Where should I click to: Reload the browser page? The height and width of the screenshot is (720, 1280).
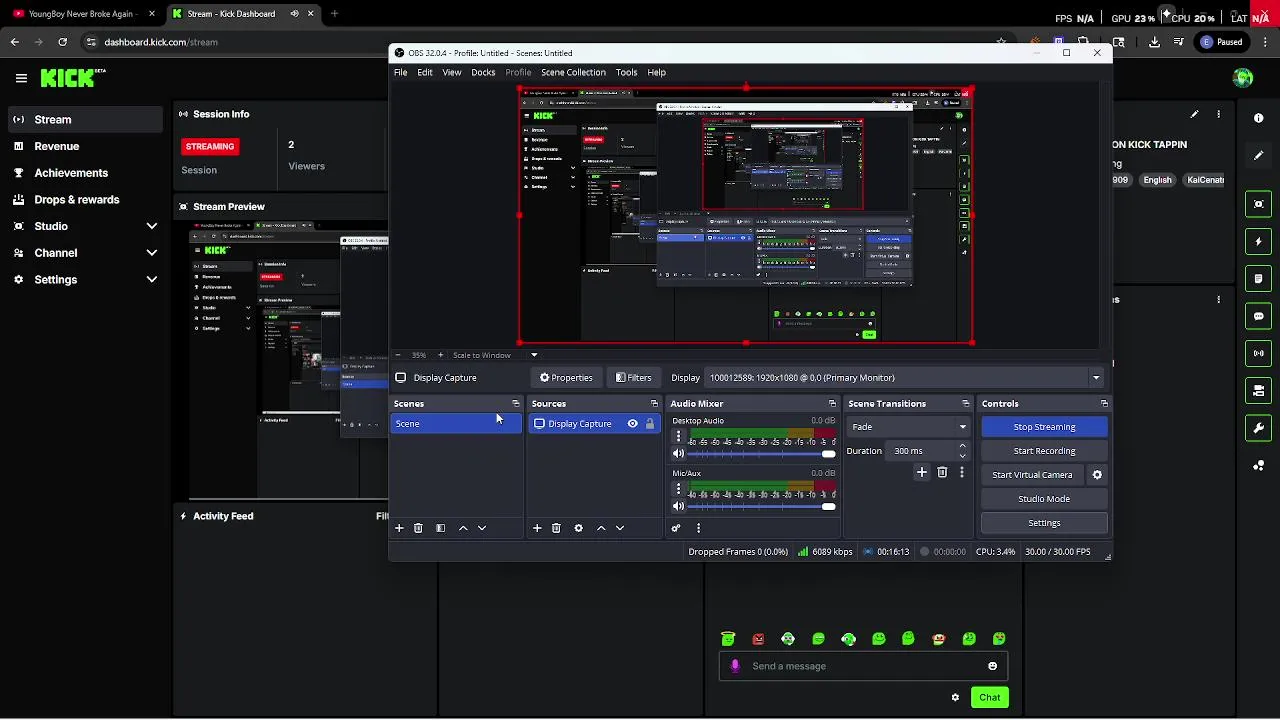click(x=62, y=42)
